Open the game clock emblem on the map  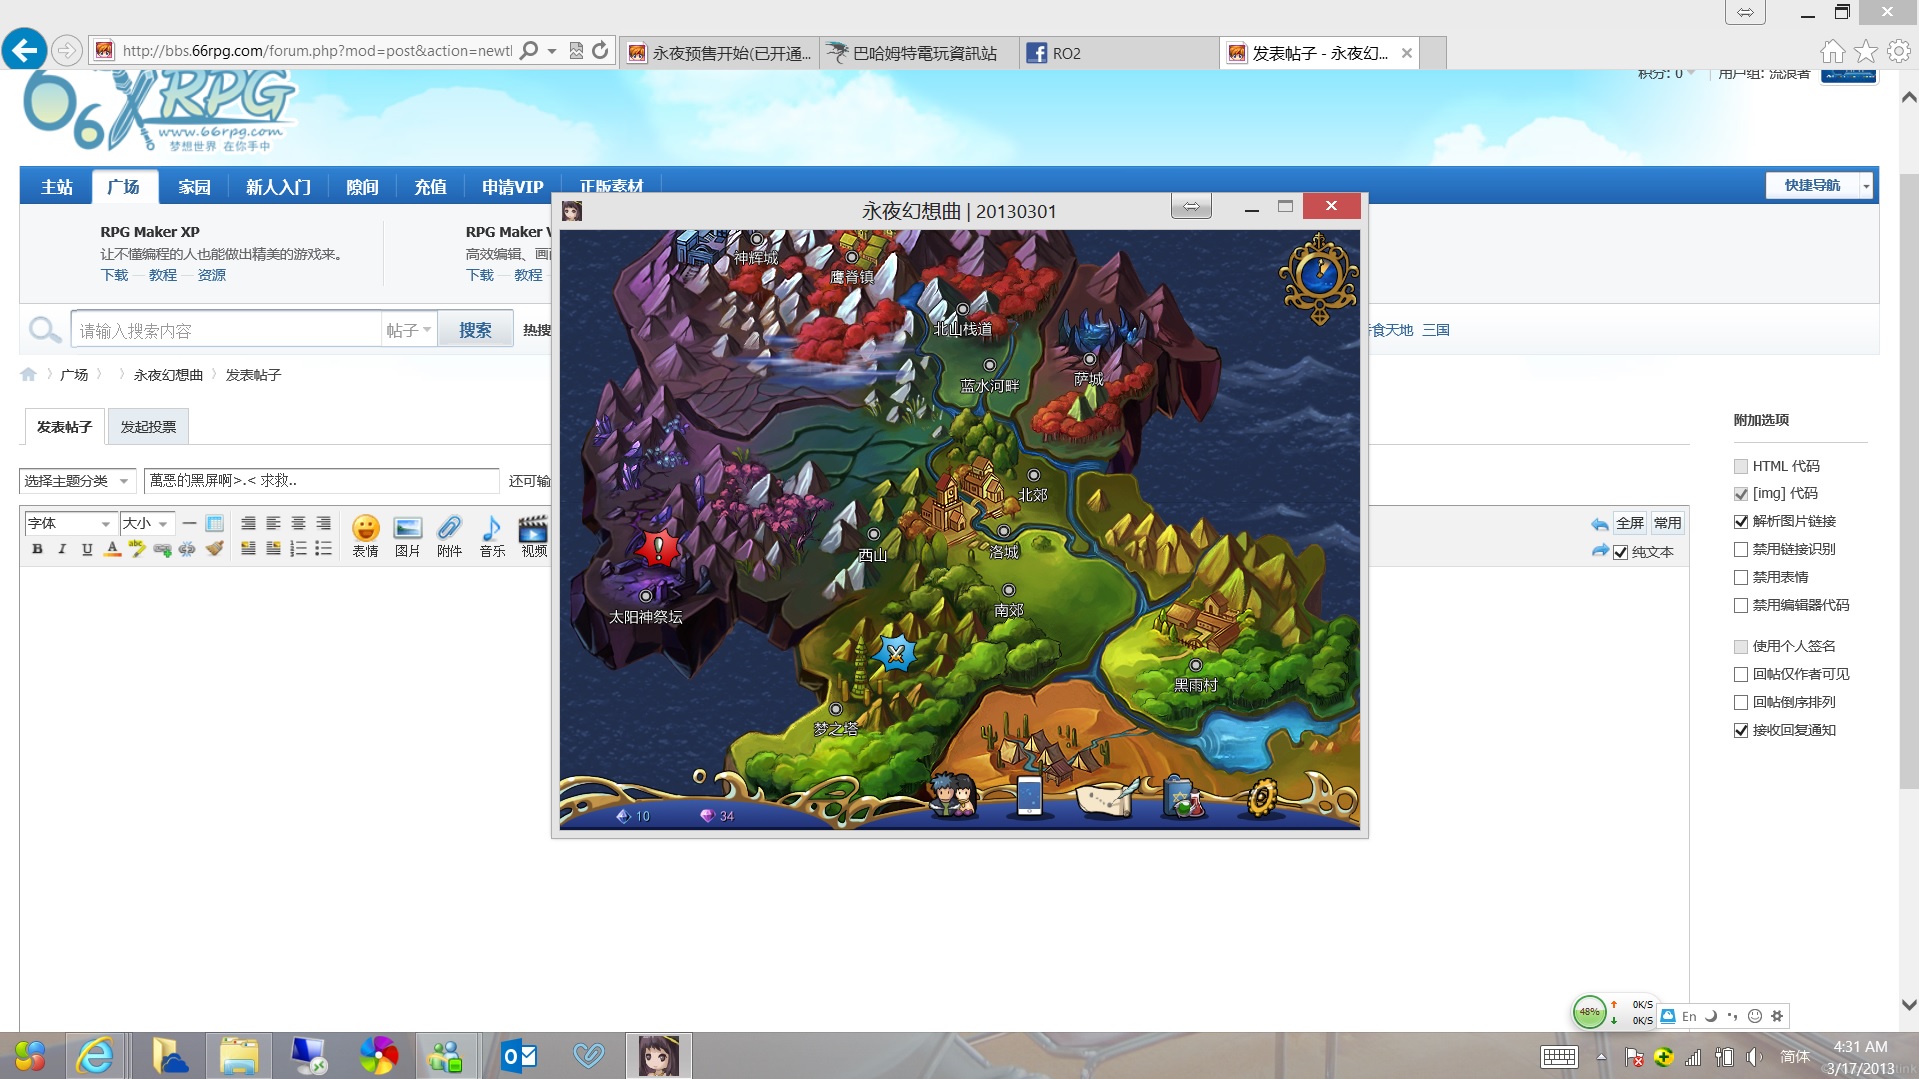coord(1319,279)
